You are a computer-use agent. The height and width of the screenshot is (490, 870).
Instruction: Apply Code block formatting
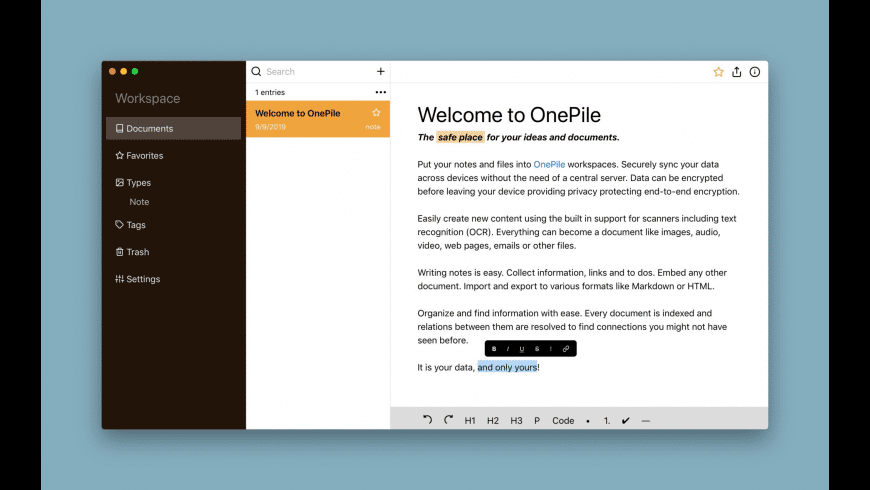click(x=563, y=421)
